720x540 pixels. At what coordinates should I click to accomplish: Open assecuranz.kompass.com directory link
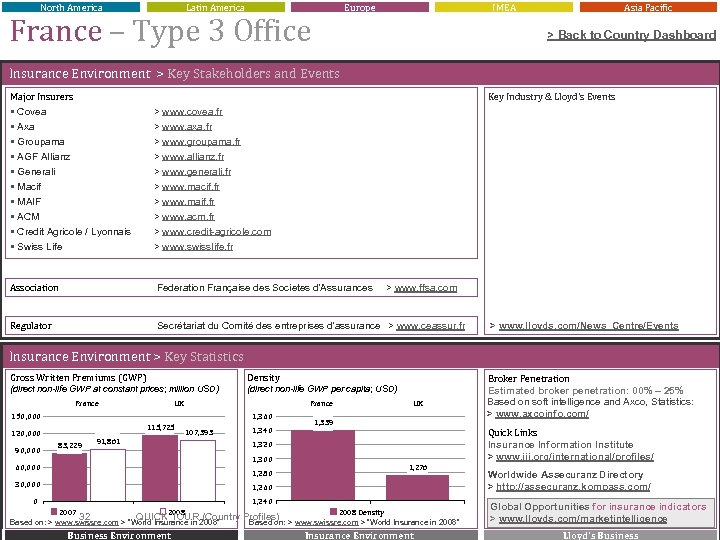point(573,487)
